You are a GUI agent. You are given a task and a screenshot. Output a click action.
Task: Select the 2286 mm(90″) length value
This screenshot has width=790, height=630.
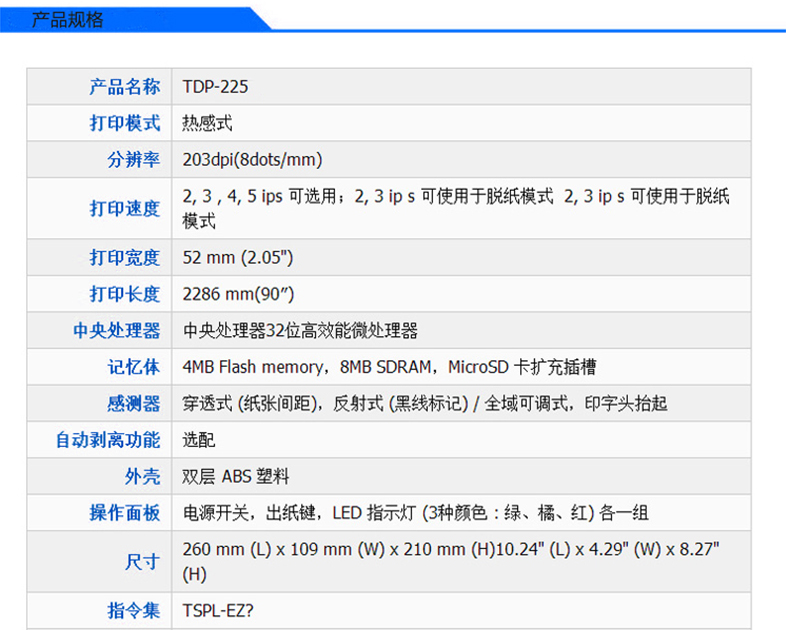coord(238,294)
